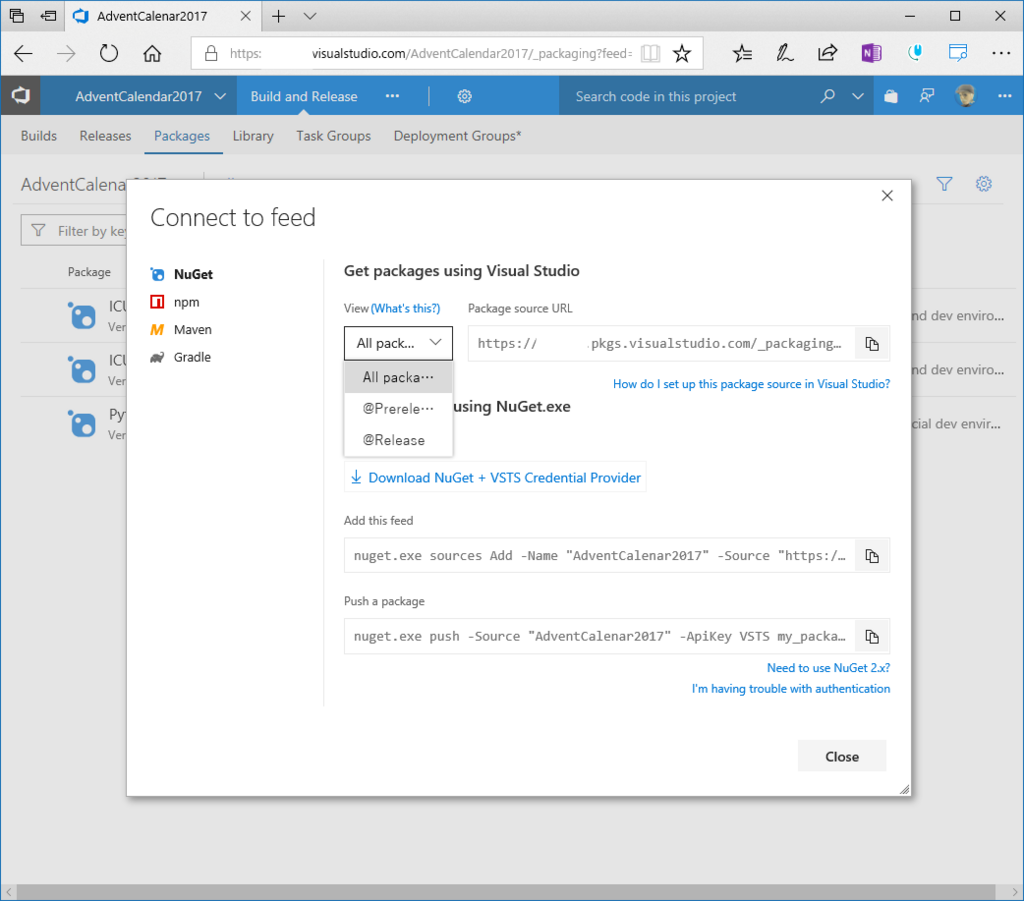
Task: Open feed settings gear icon
Action: click(x=984, y=184)
